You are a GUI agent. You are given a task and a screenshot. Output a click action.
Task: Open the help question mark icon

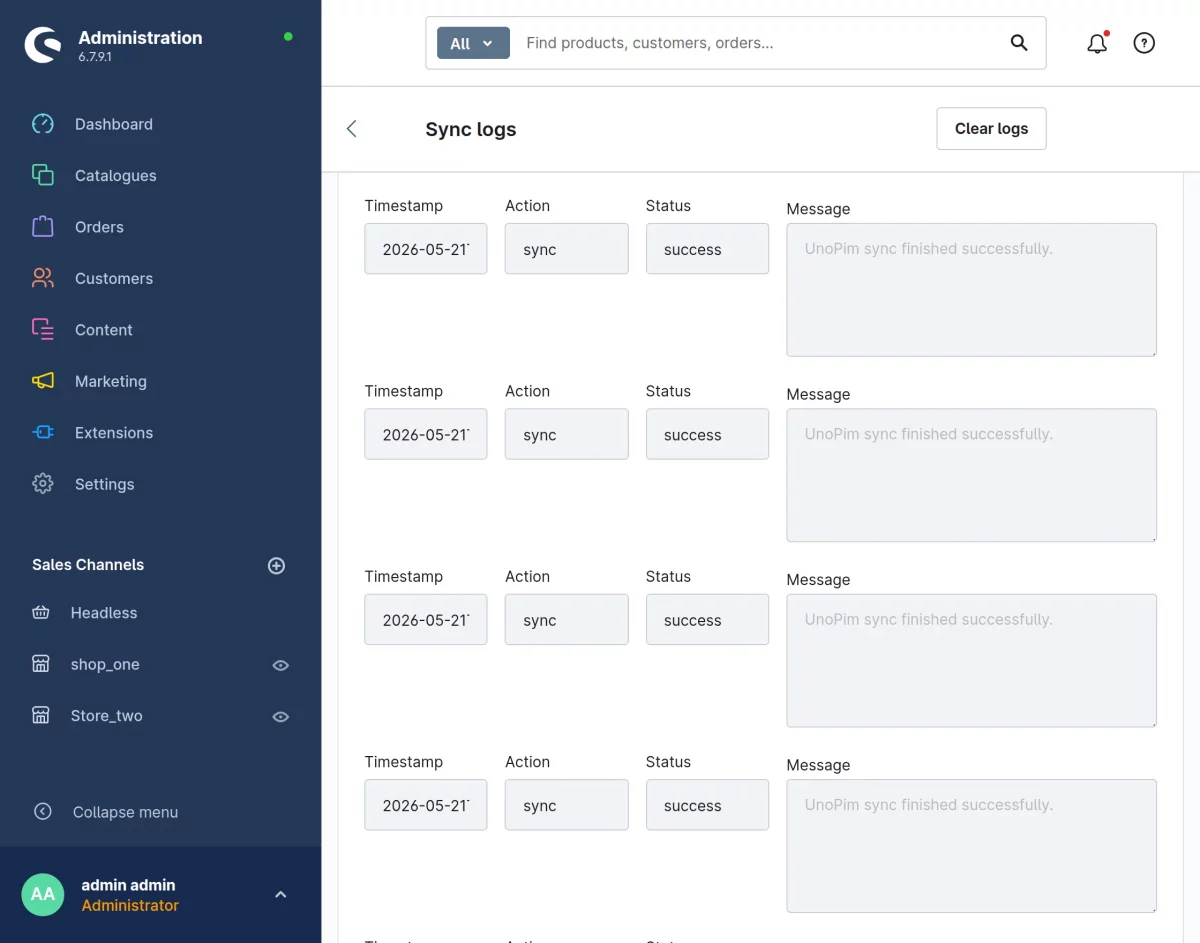click(1144, 43)
